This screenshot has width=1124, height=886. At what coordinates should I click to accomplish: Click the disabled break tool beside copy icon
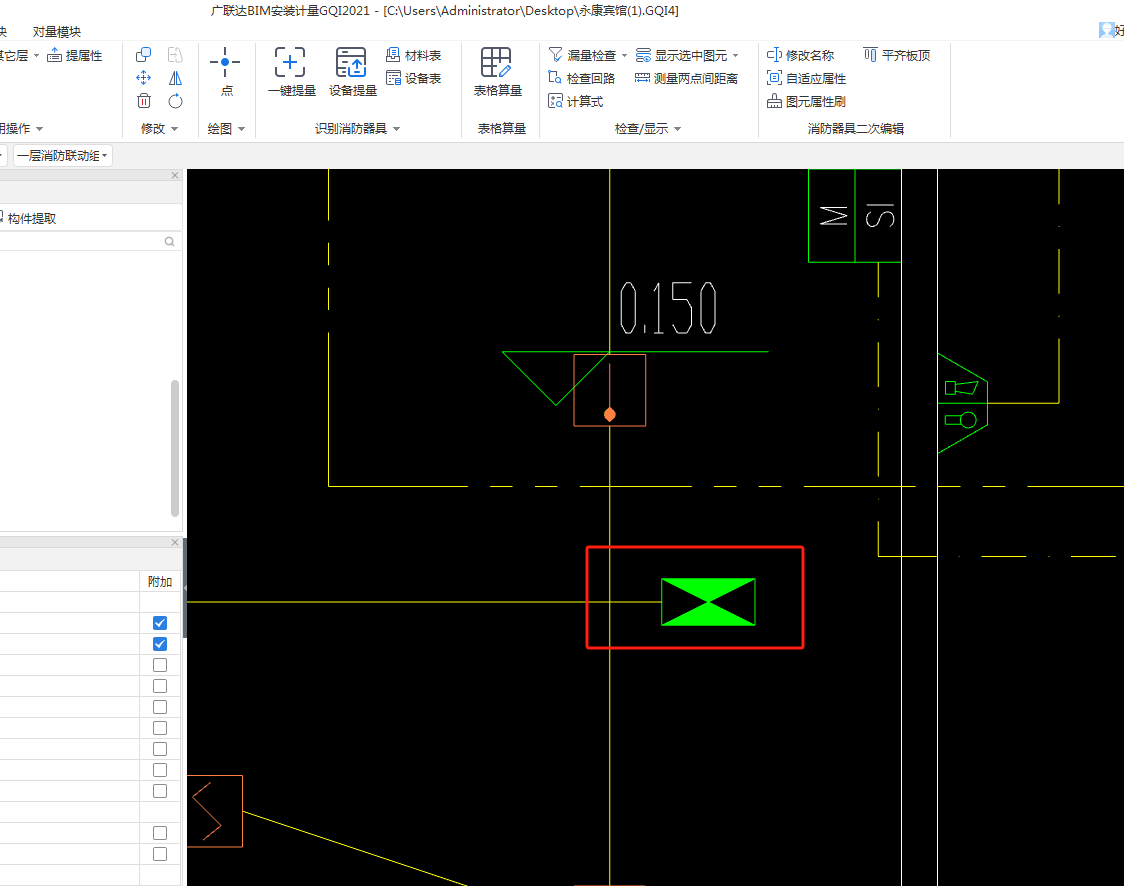[x=175, y=55]
